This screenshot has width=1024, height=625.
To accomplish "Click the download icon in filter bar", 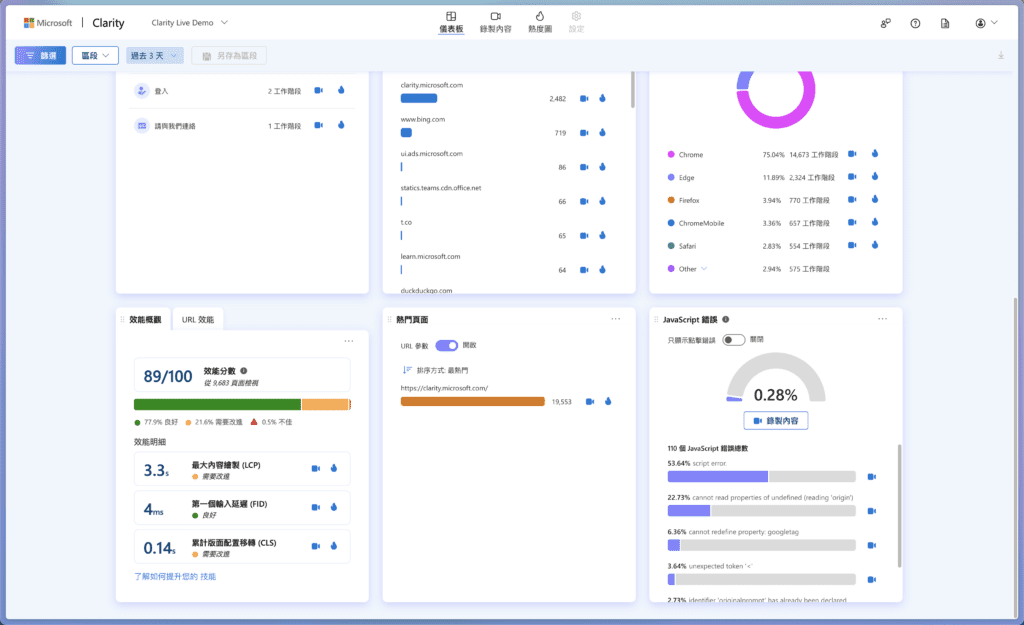I will point(1000,55).
